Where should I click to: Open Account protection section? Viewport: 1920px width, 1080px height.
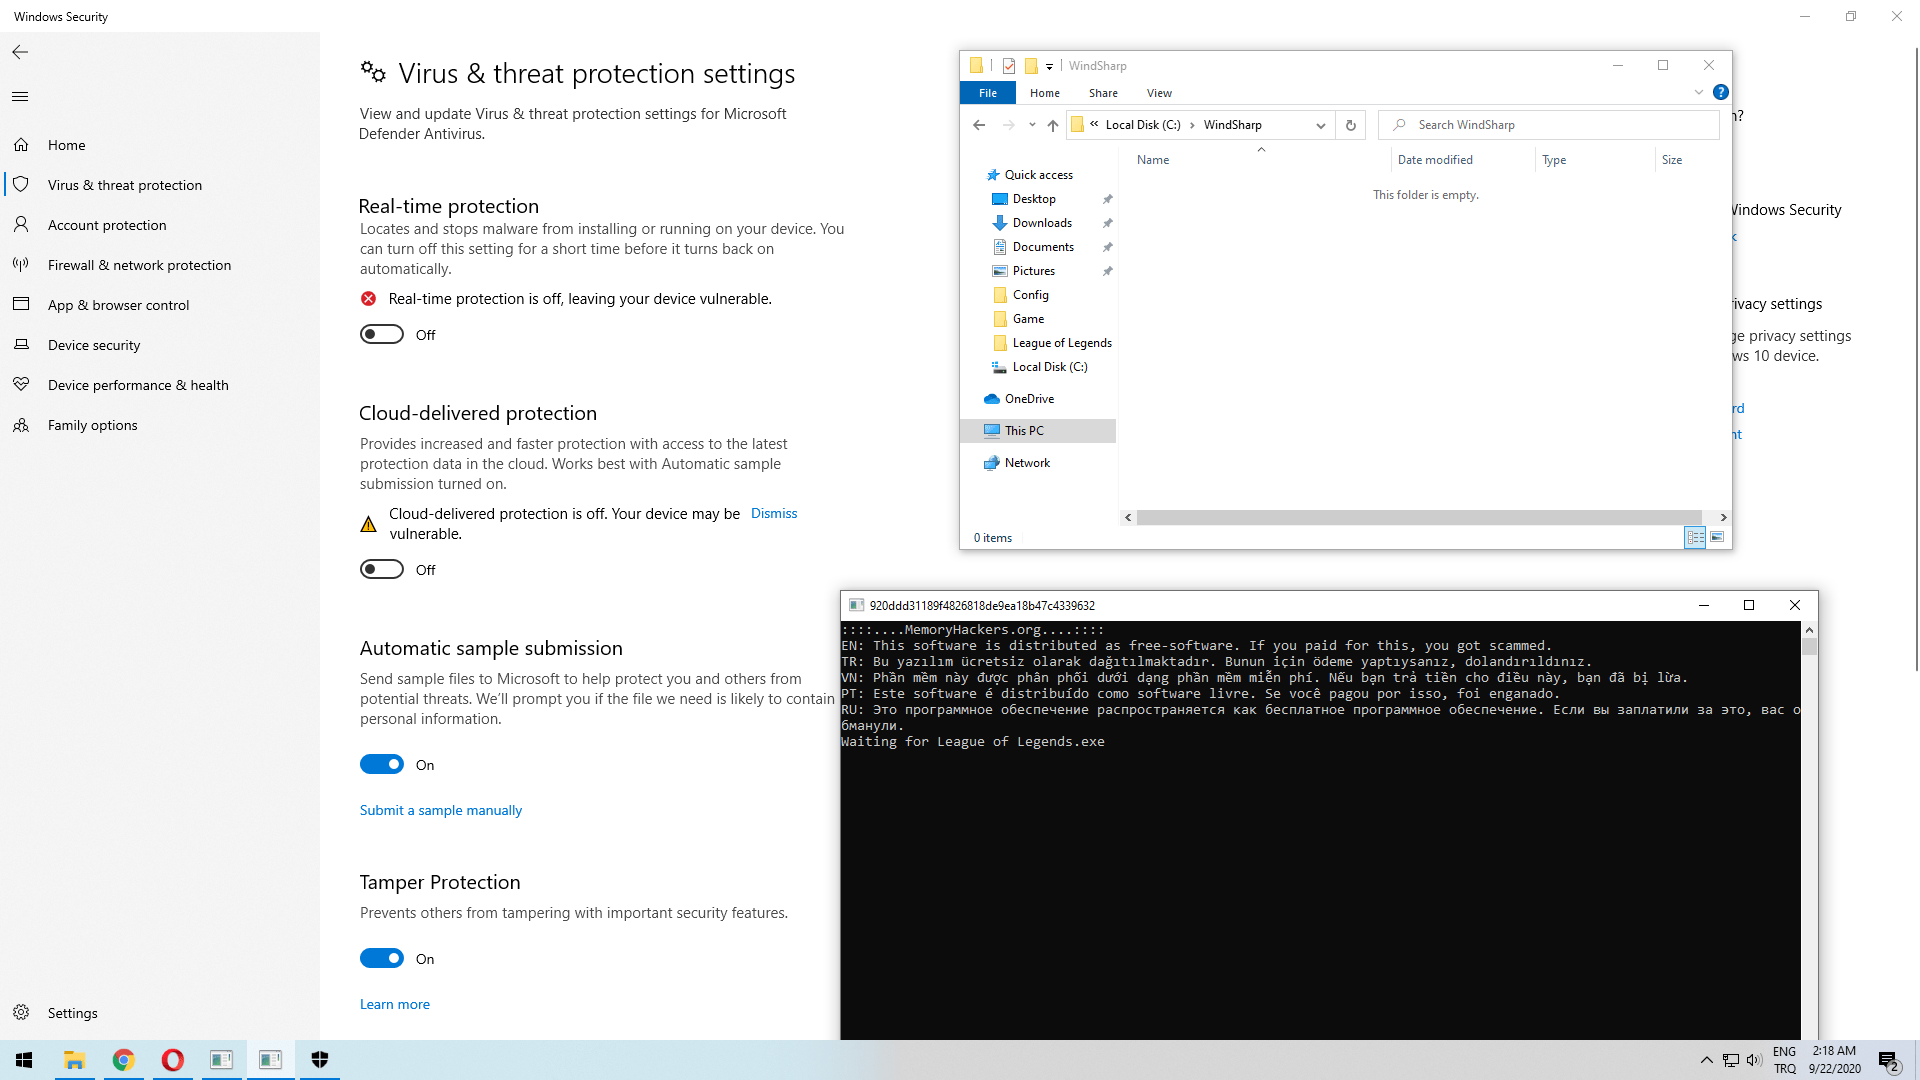[107, 225]
